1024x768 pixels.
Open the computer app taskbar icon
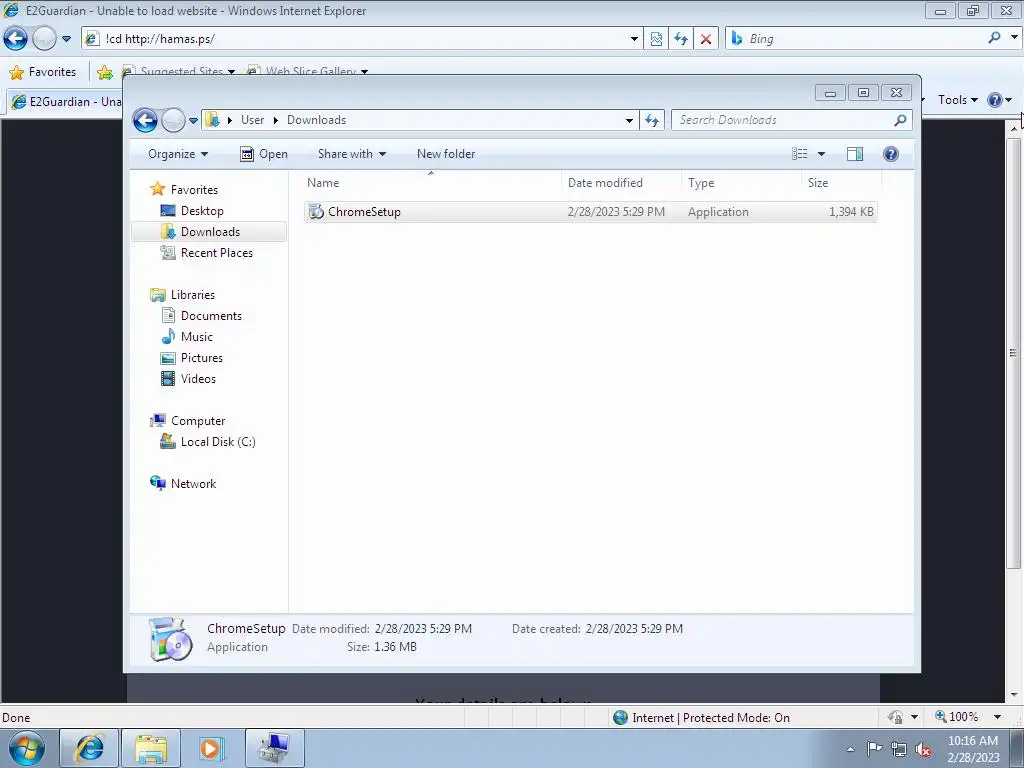pos(274,748)
